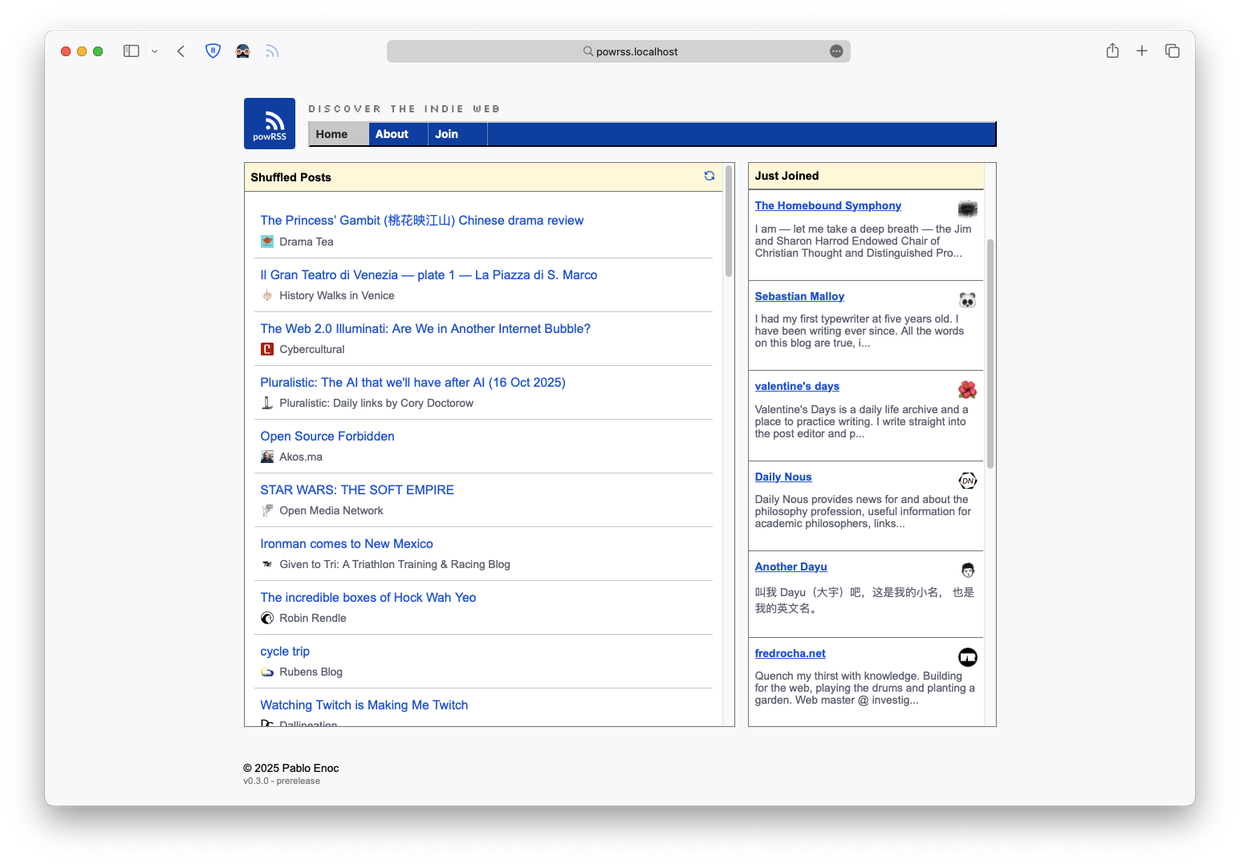Open the Share button in Safari

point(1112,51)
